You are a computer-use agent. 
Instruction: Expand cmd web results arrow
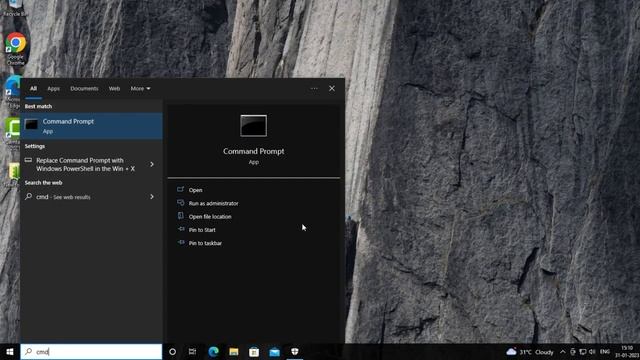(x=152, y=197)
